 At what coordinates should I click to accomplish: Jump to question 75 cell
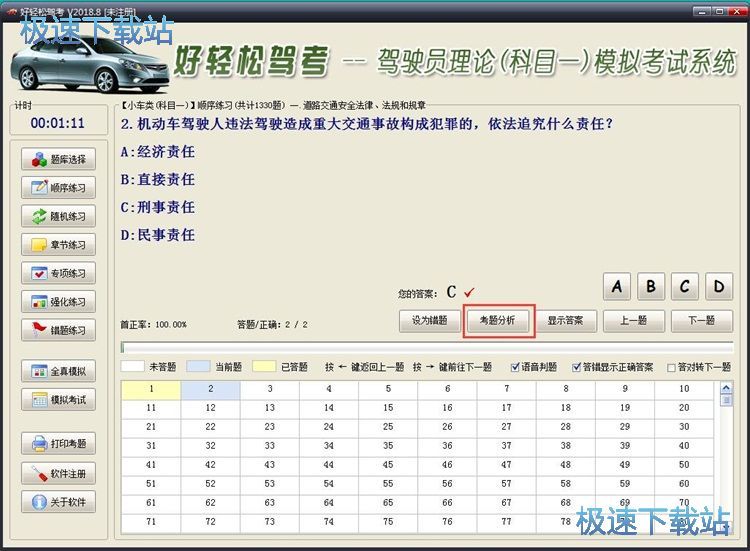point(388,522)
